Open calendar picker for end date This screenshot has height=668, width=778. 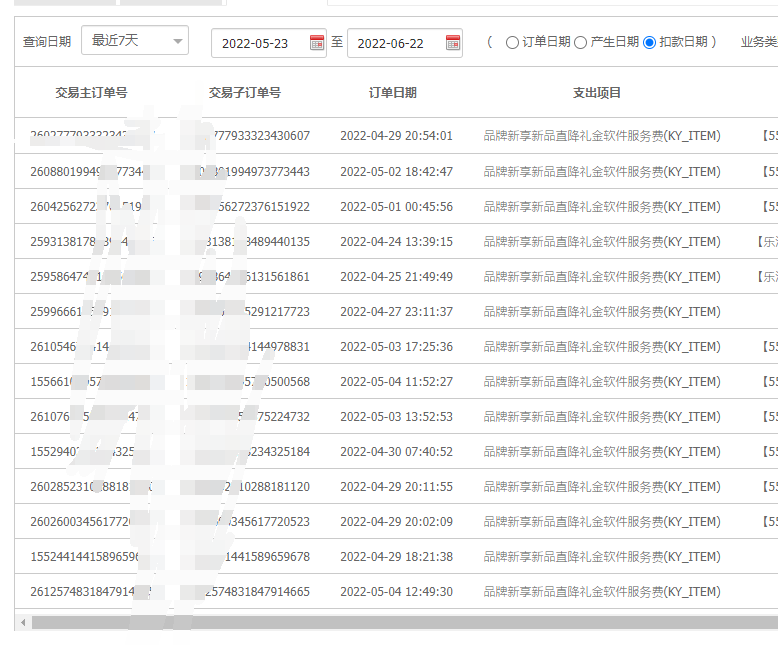453,42
